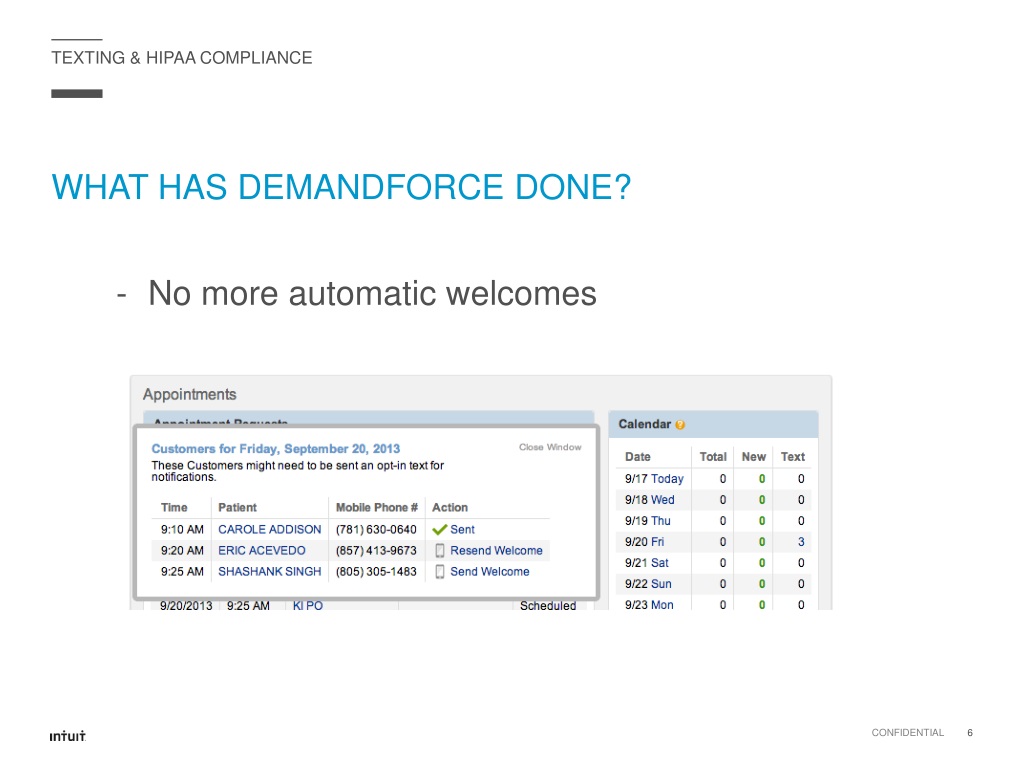Open patient CAROLE ADDISON

(x=270, y=530)
